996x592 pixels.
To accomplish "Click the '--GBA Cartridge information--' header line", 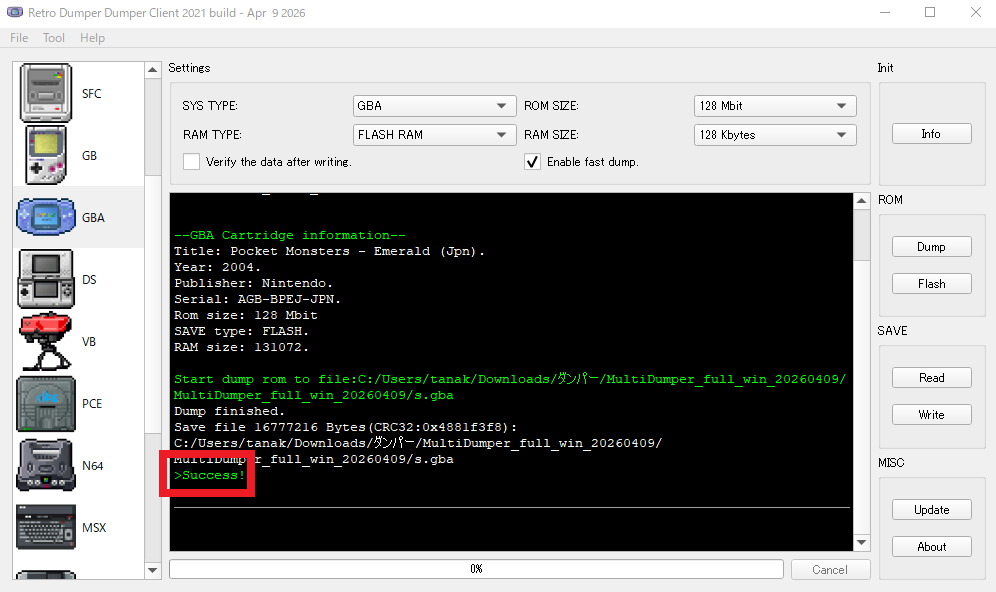I will [x=290, y=236].
